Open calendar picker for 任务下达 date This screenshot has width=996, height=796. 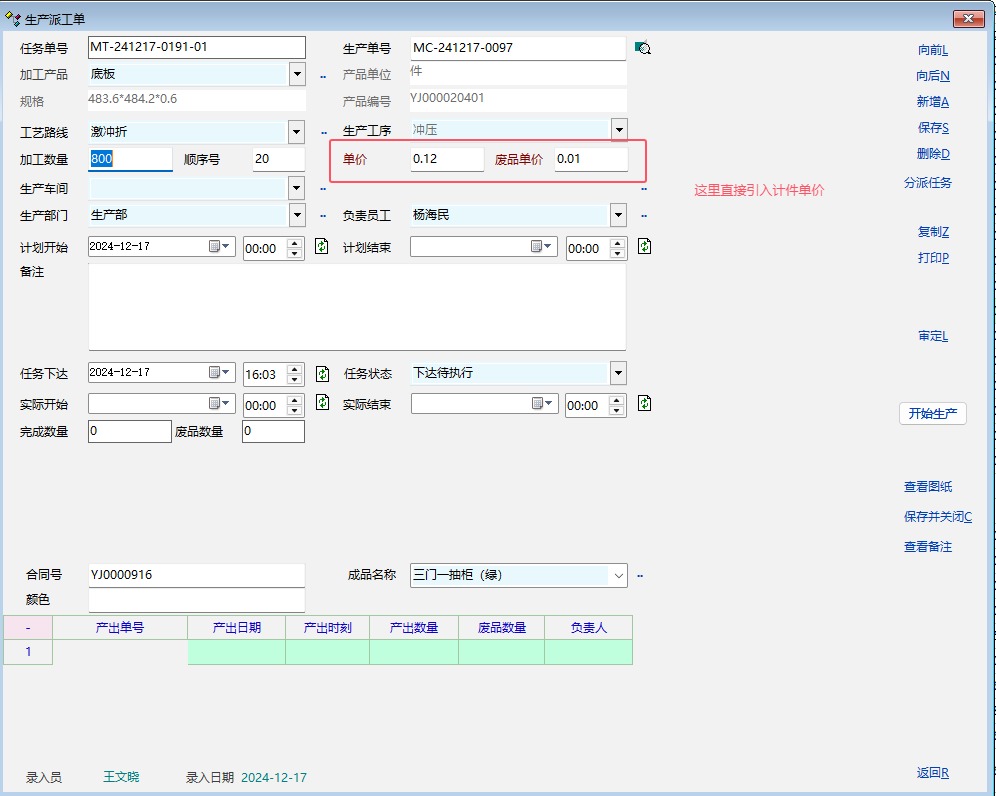click(219, 372)
